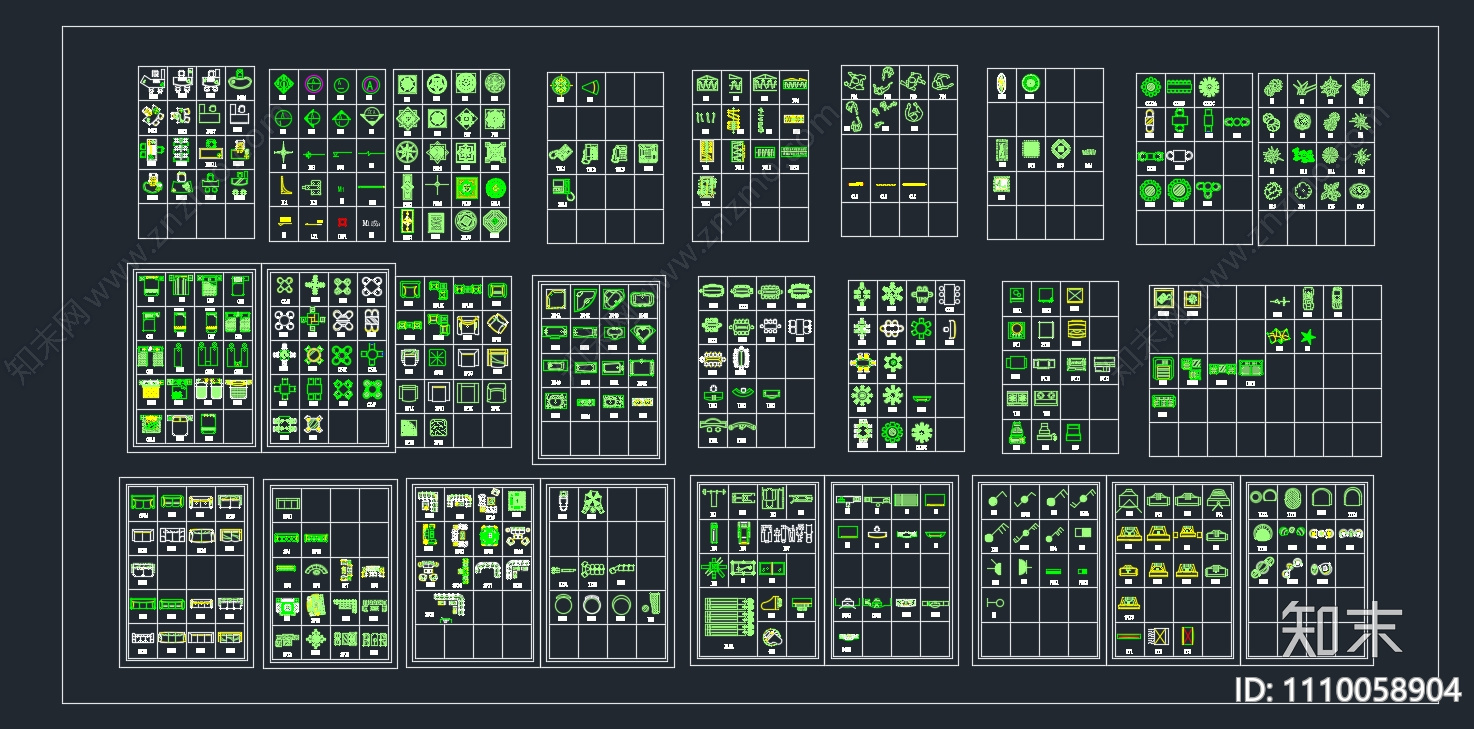This screenshot has width=1474, height=729.
Task: Select the red square block symbol
Action: tap(342, 223)
